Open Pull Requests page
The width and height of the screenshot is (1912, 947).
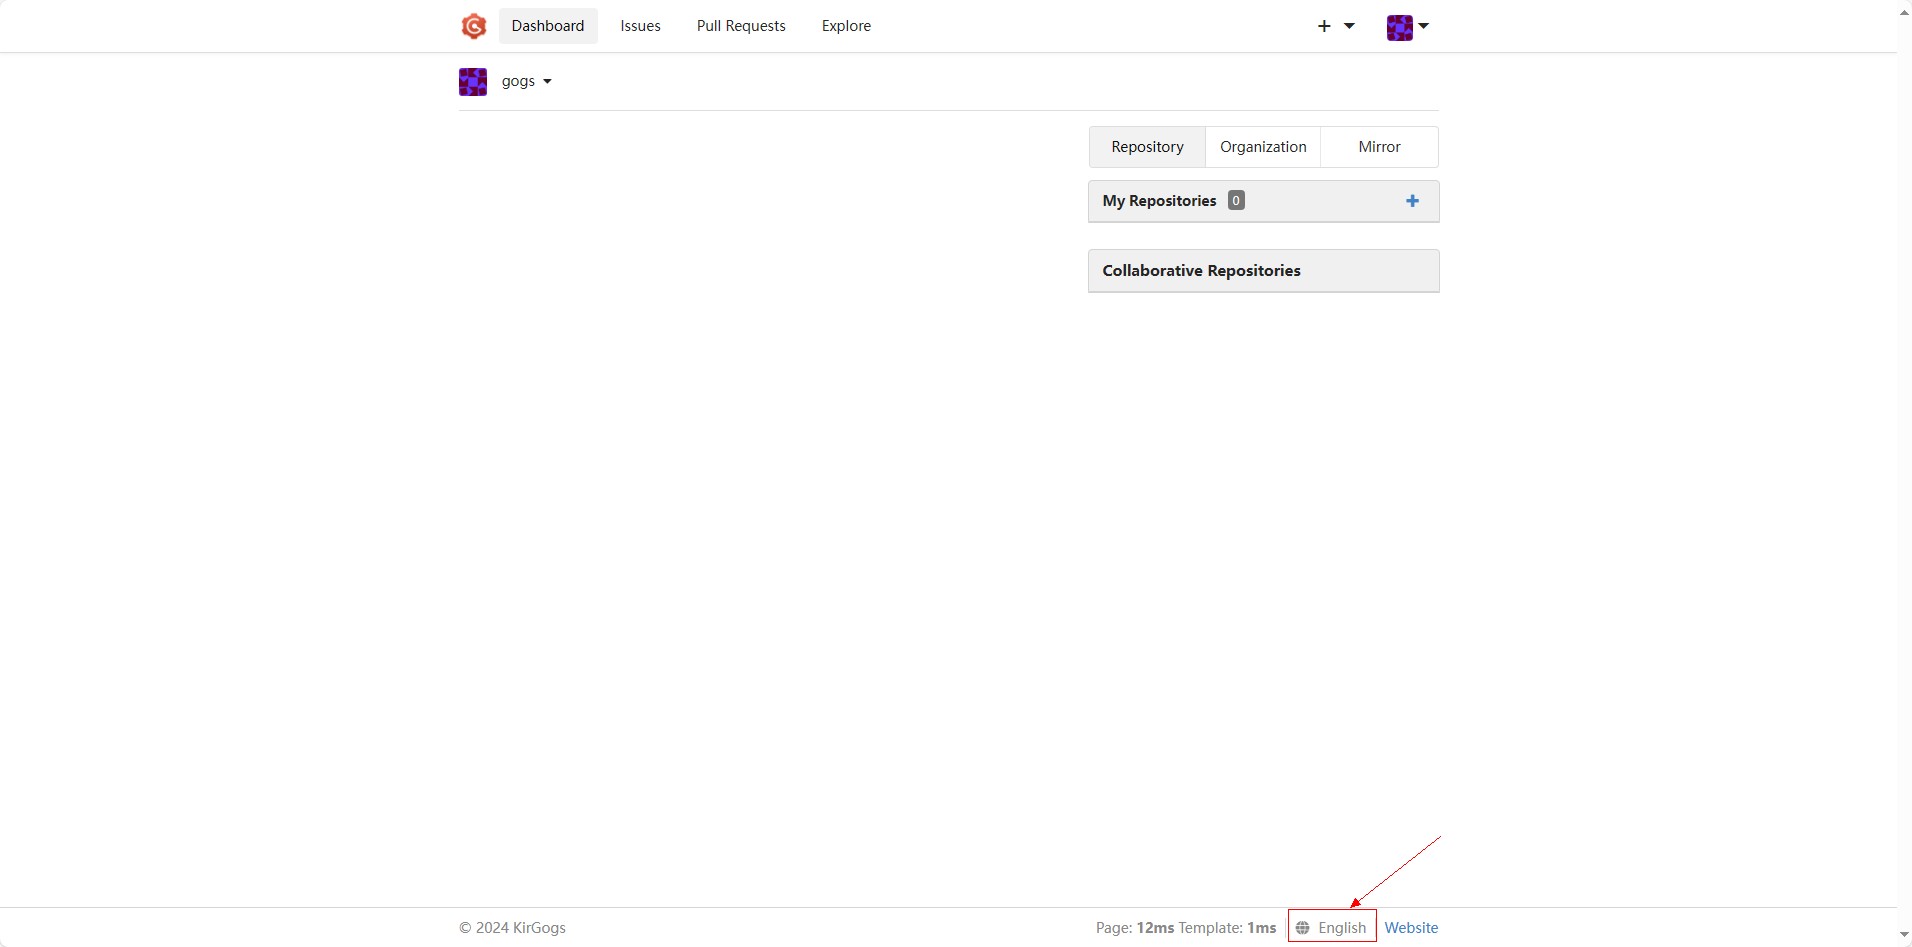741,26
